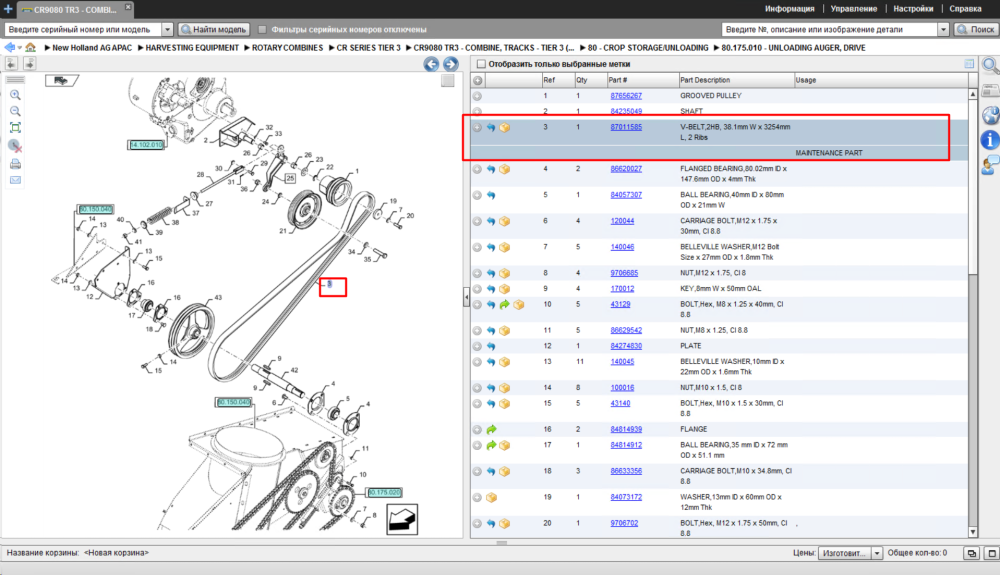Email the diagram via envelope icon
The height and width of the screenshot is (575, 1000).
tap(15, 180)
